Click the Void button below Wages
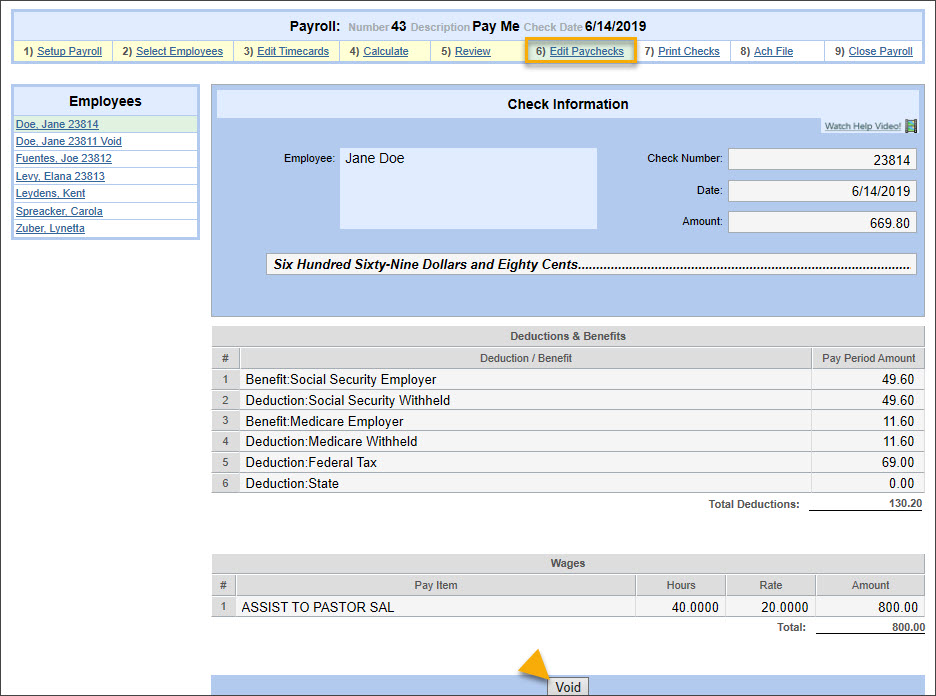The height and width of the screenshot is (696, 936). coord(567,687)
